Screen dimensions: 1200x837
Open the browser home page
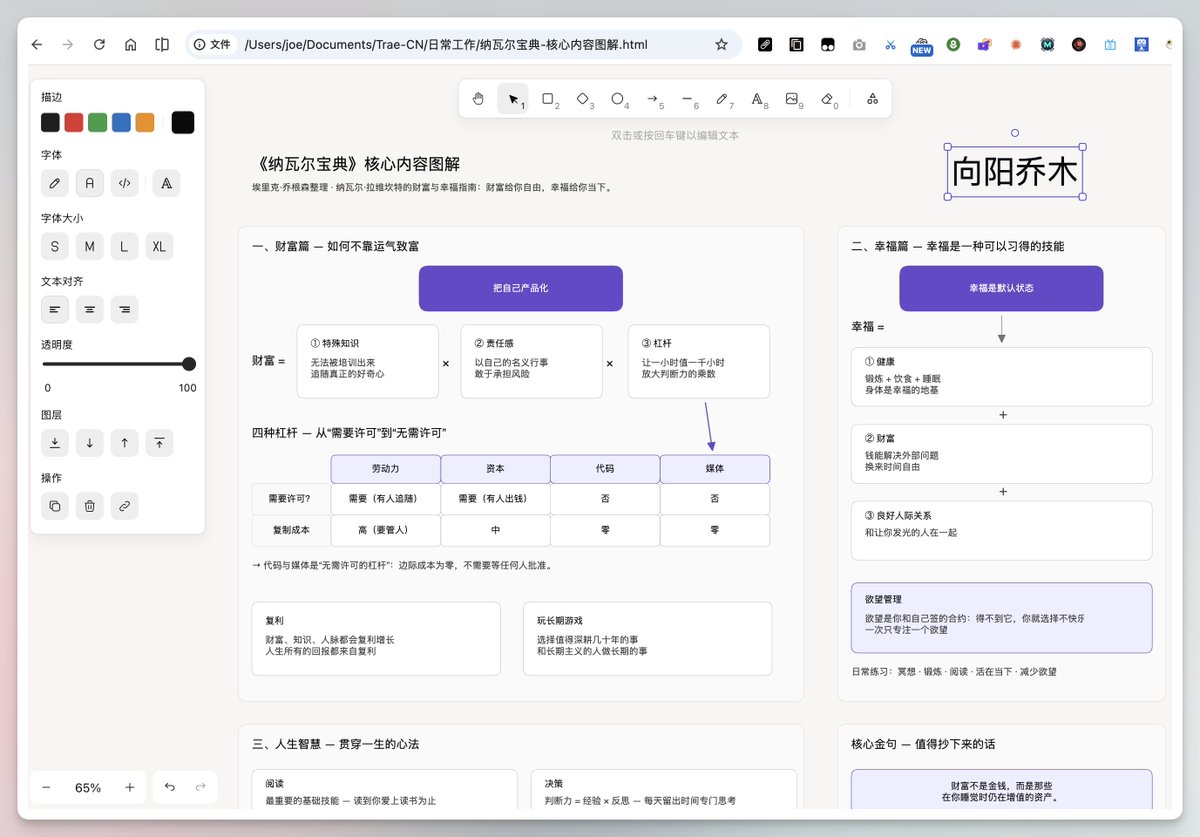tap(130, 45)
